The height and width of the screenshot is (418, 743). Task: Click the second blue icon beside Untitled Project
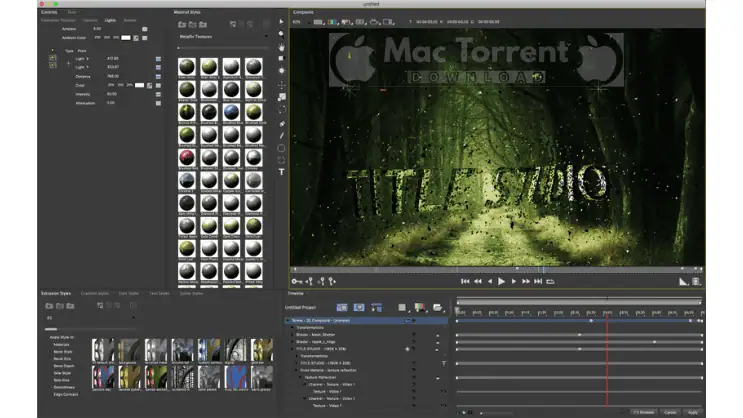click(359, 308)
